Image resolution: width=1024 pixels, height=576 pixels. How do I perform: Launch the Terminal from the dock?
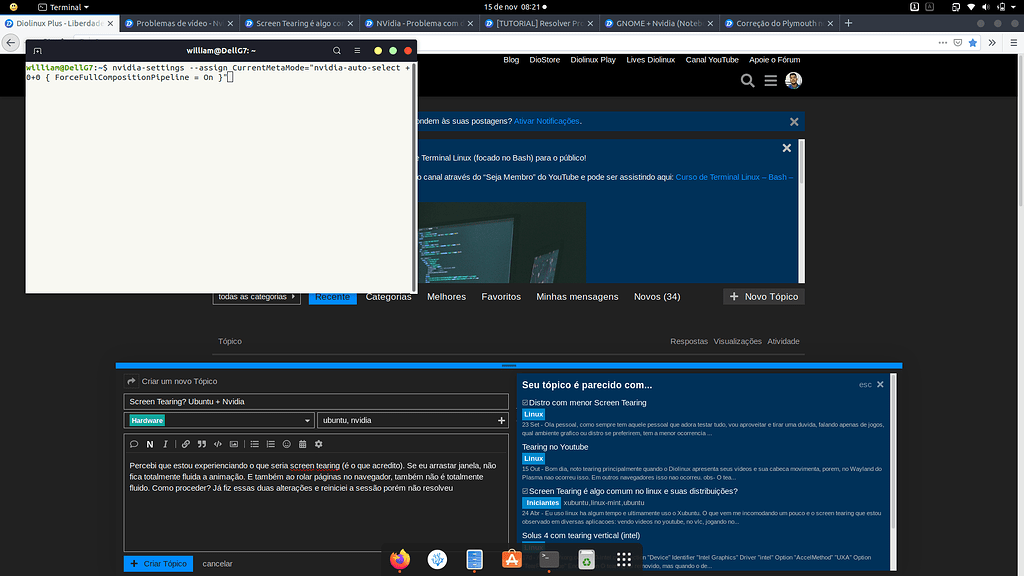(x=548, y=560)
